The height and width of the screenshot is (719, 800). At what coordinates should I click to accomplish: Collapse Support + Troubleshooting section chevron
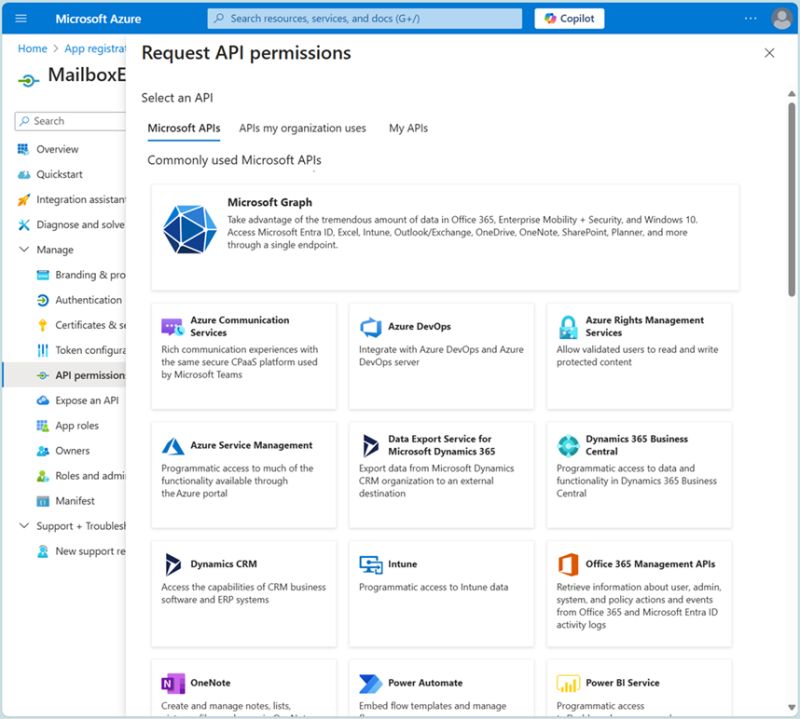(x=23, y=525)
